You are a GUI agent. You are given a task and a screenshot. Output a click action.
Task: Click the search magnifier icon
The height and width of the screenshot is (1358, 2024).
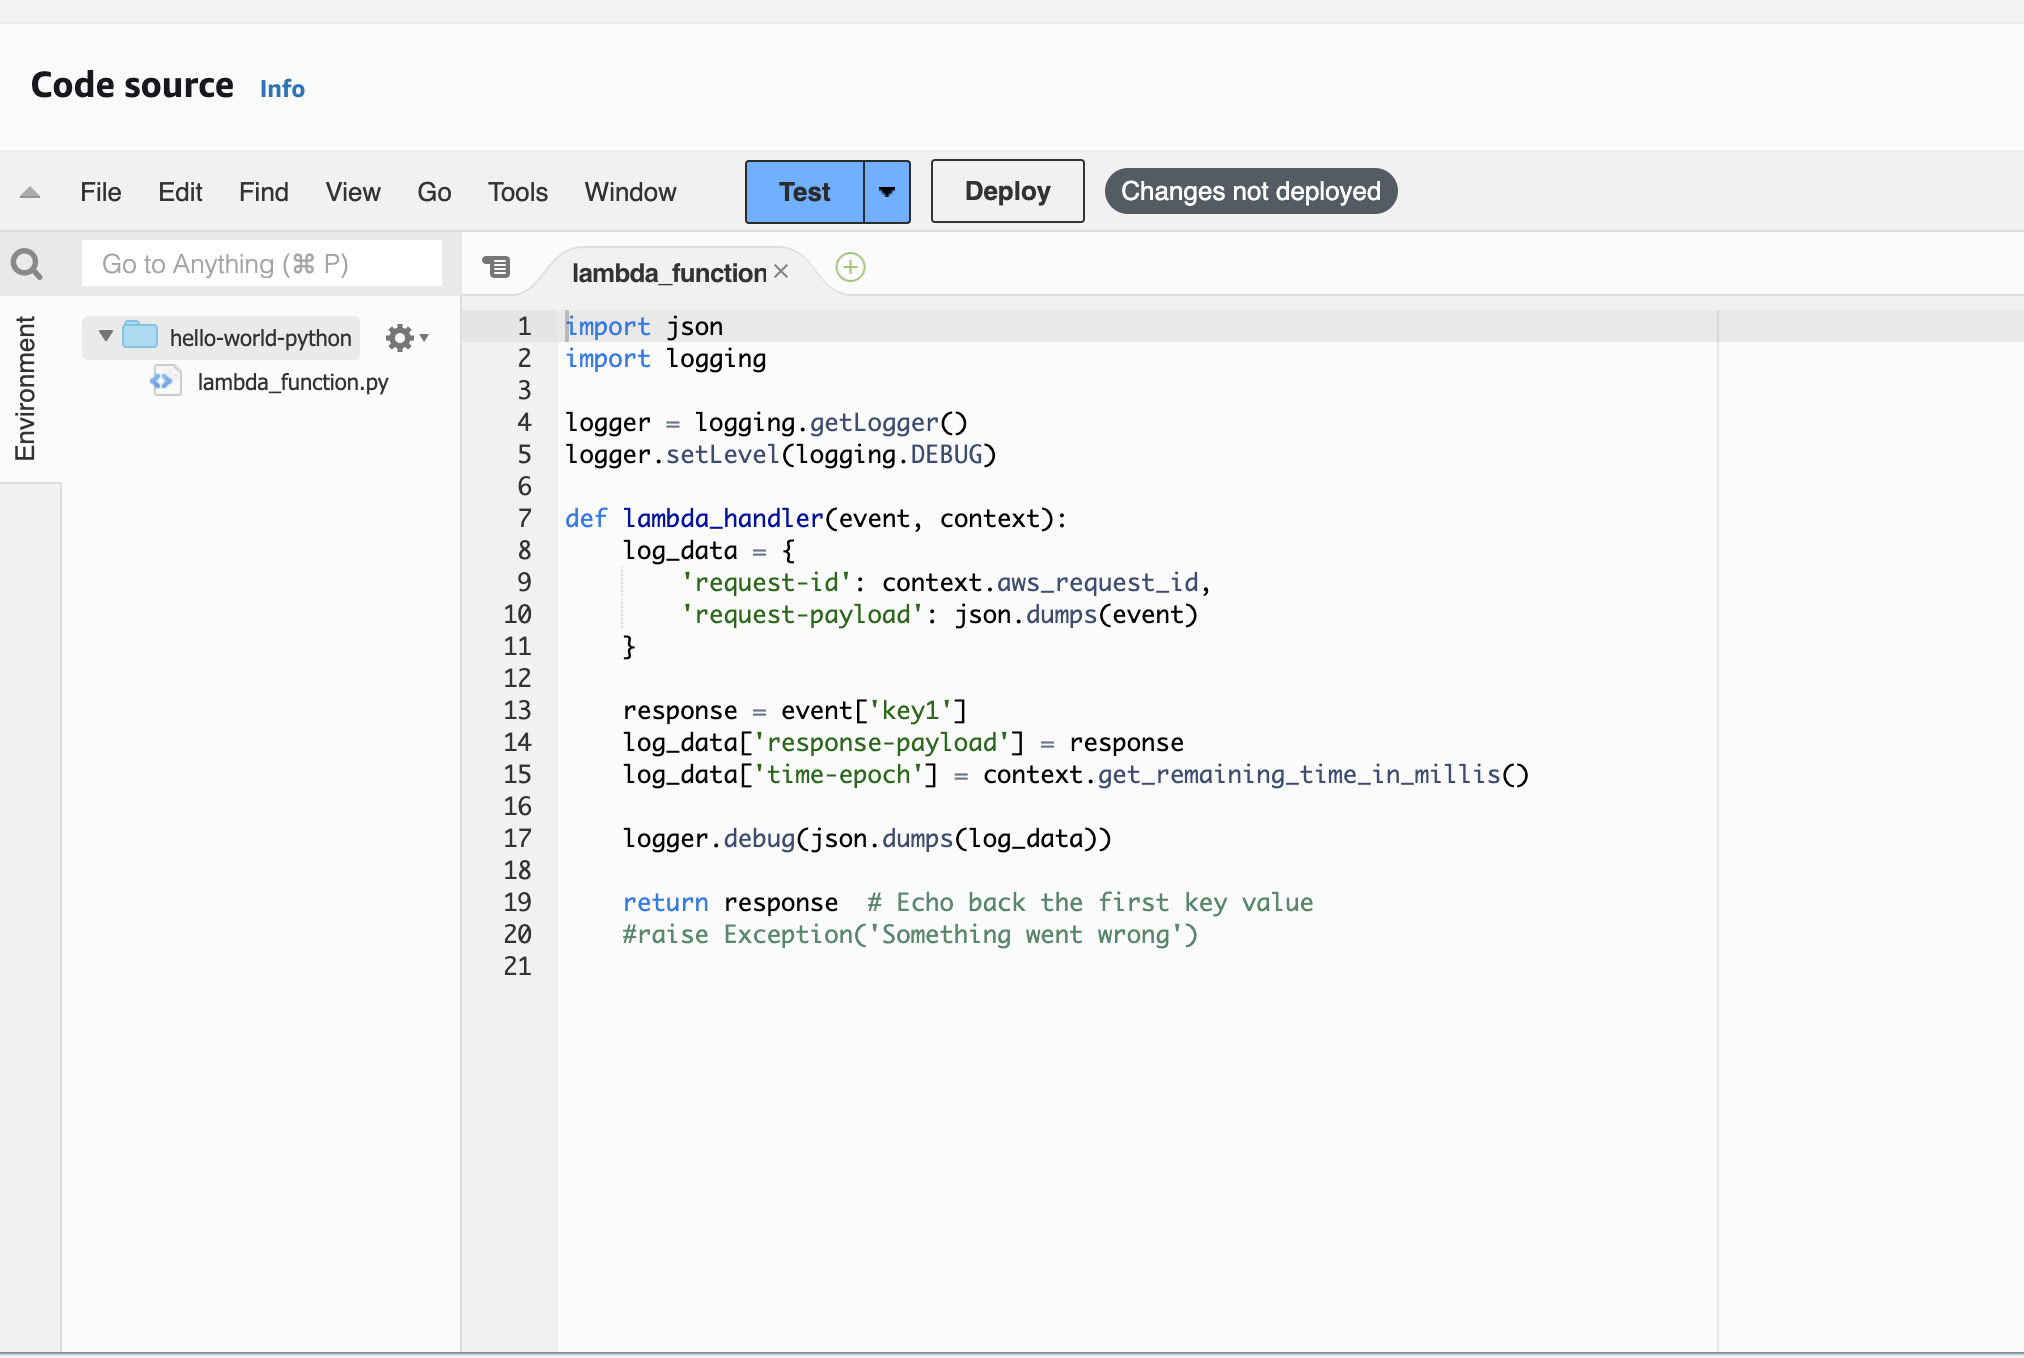pos(27,264)
